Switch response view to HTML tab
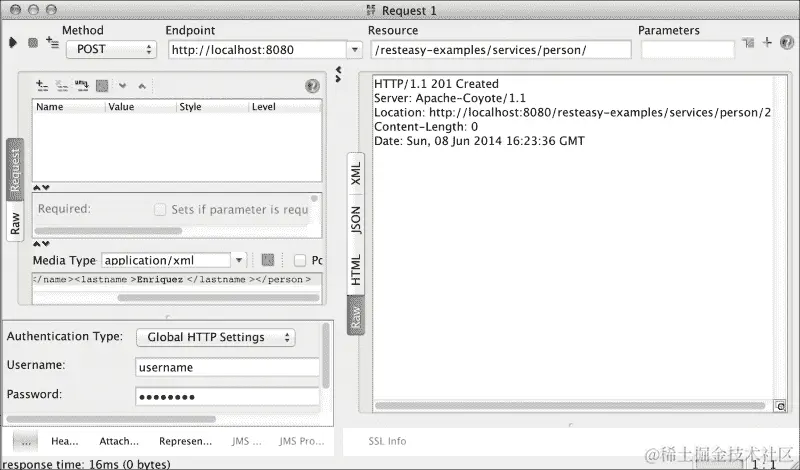 (356, 269)
